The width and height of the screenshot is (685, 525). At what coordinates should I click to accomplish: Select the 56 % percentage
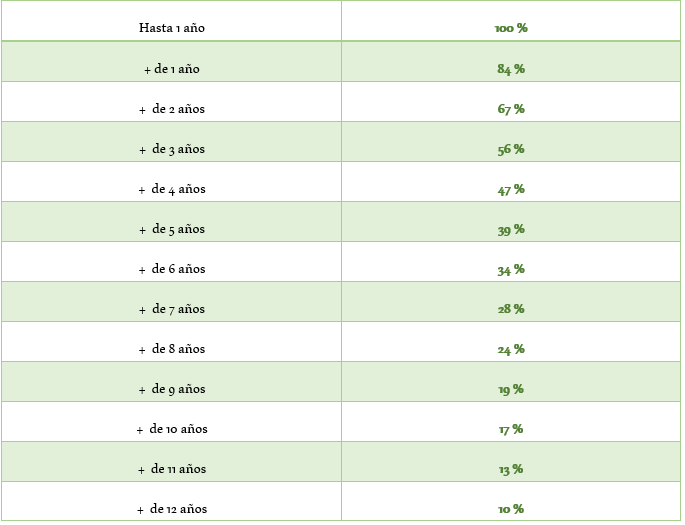pos(510,149)
